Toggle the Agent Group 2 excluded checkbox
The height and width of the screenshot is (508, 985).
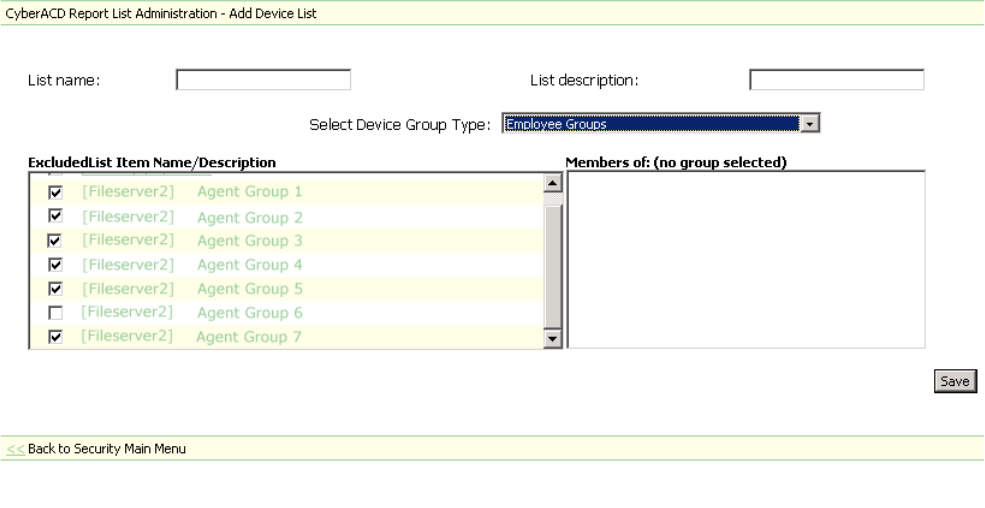coord(56,217)
